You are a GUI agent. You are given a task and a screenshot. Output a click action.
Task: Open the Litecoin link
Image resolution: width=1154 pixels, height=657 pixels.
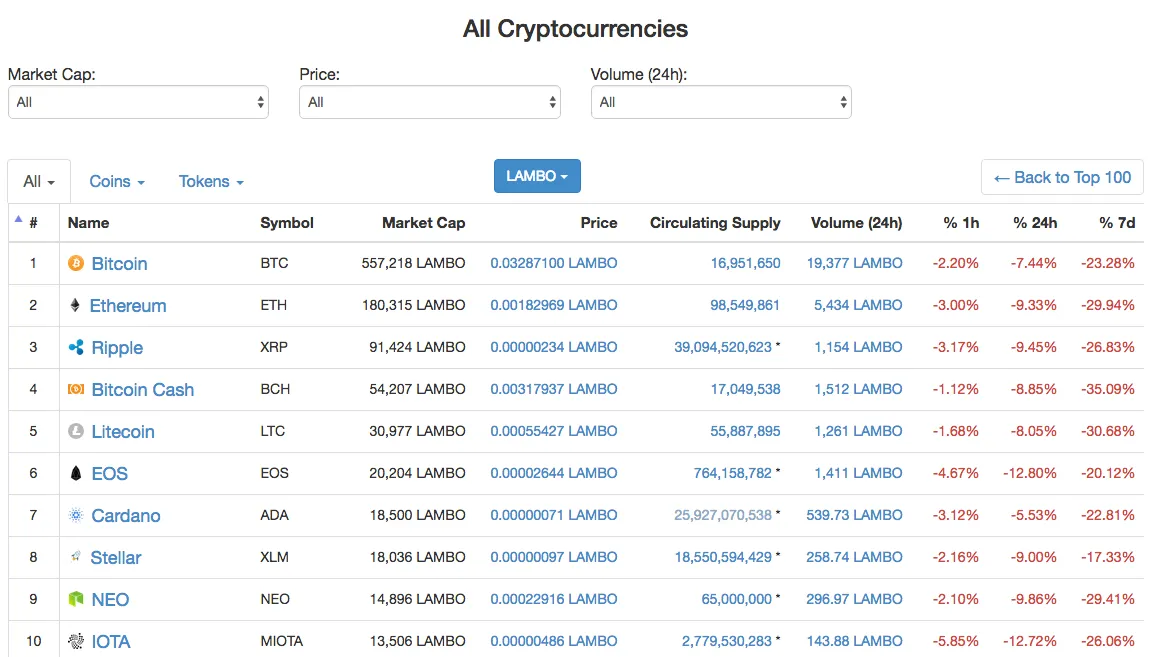pyautogui.click(x=123, y=431)
